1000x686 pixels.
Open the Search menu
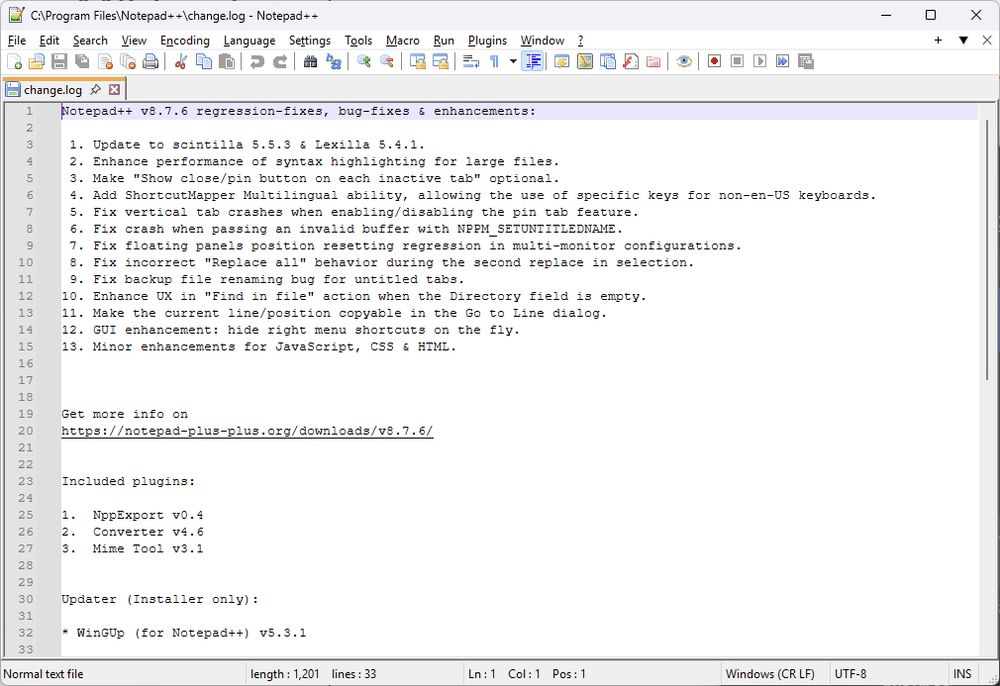(90, 40)
